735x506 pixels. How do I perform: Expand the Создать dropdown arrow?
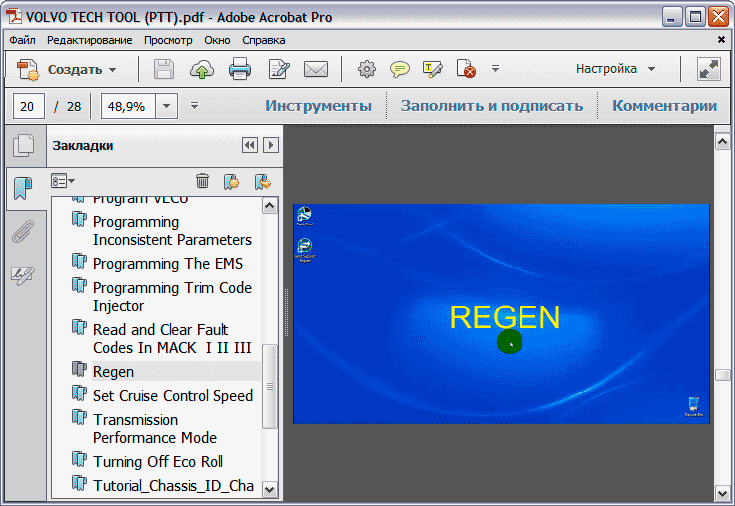coord(113,70)
